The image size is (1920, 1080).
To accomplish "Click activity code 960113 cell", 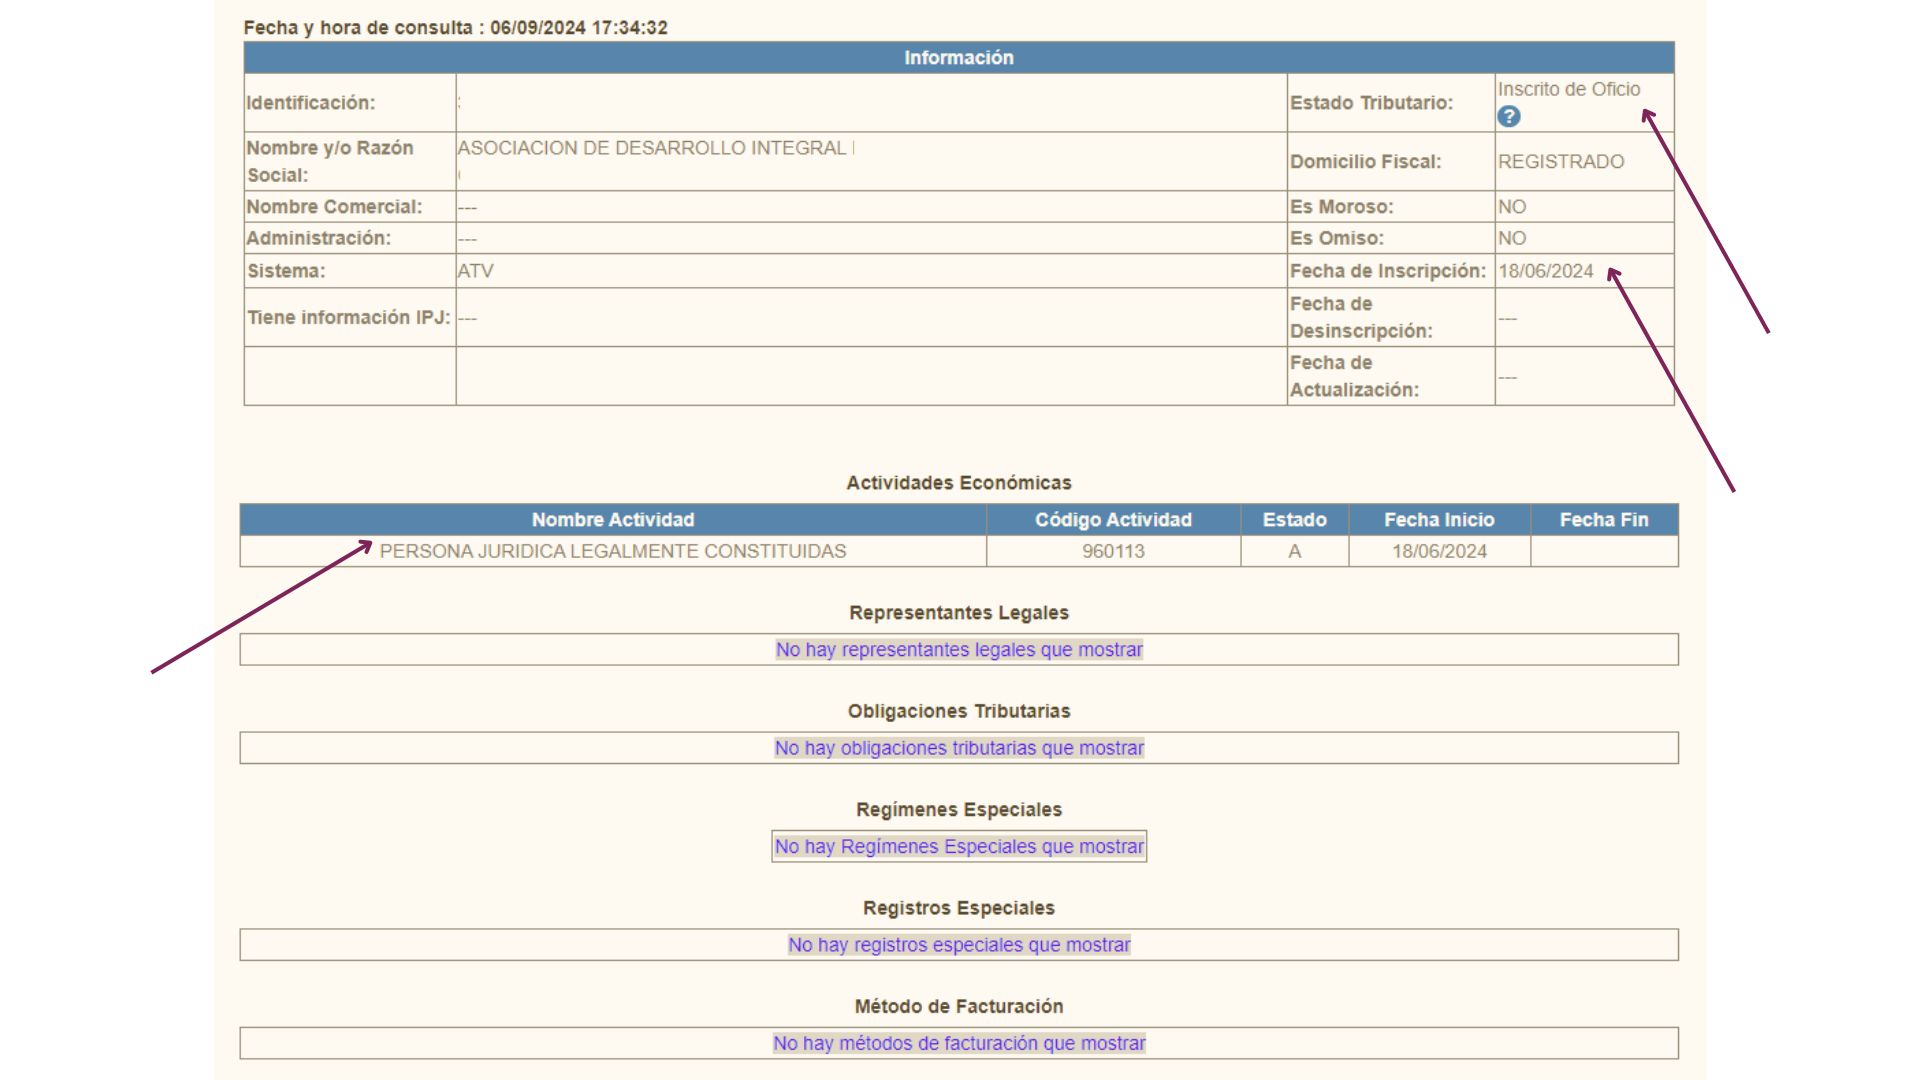I will [1112, 551].
